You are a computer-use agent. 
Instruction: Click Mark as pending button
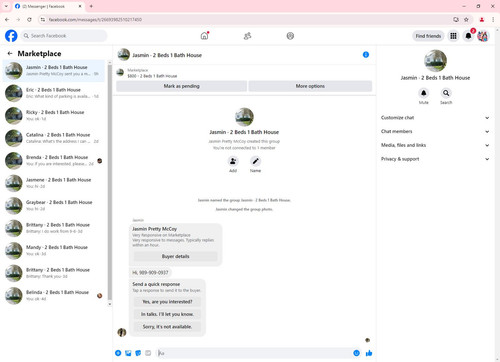[181, 86]
